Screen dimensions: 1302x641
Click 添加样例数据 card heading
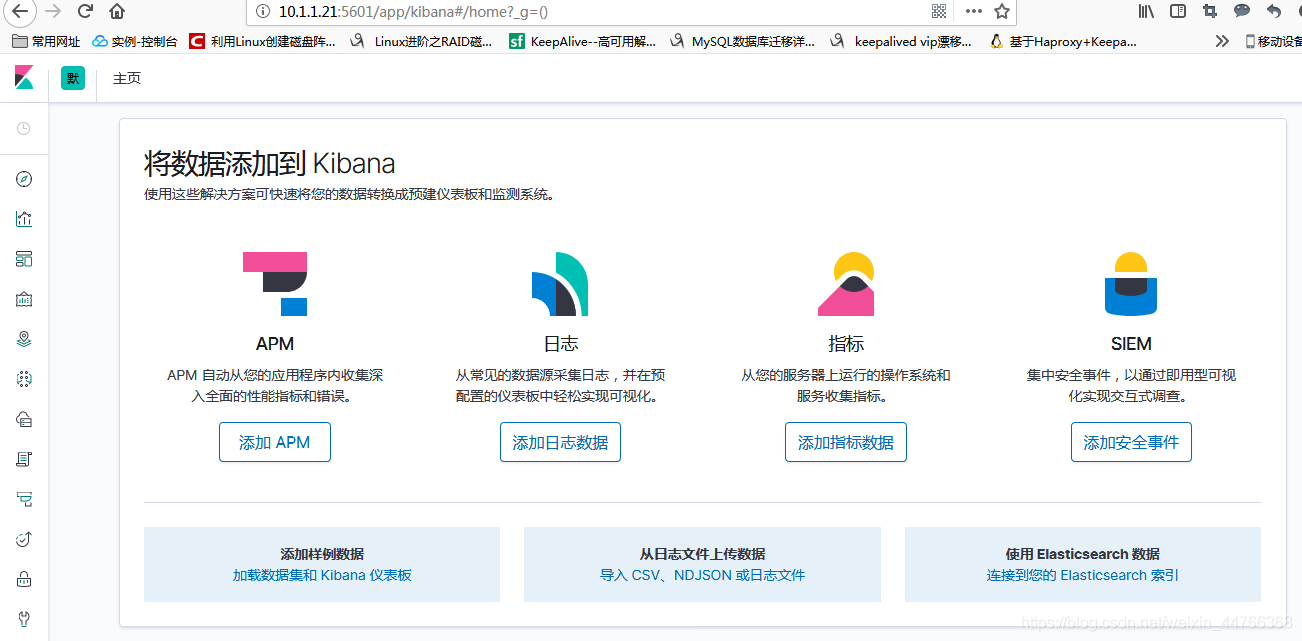click(x=322, y=554)
